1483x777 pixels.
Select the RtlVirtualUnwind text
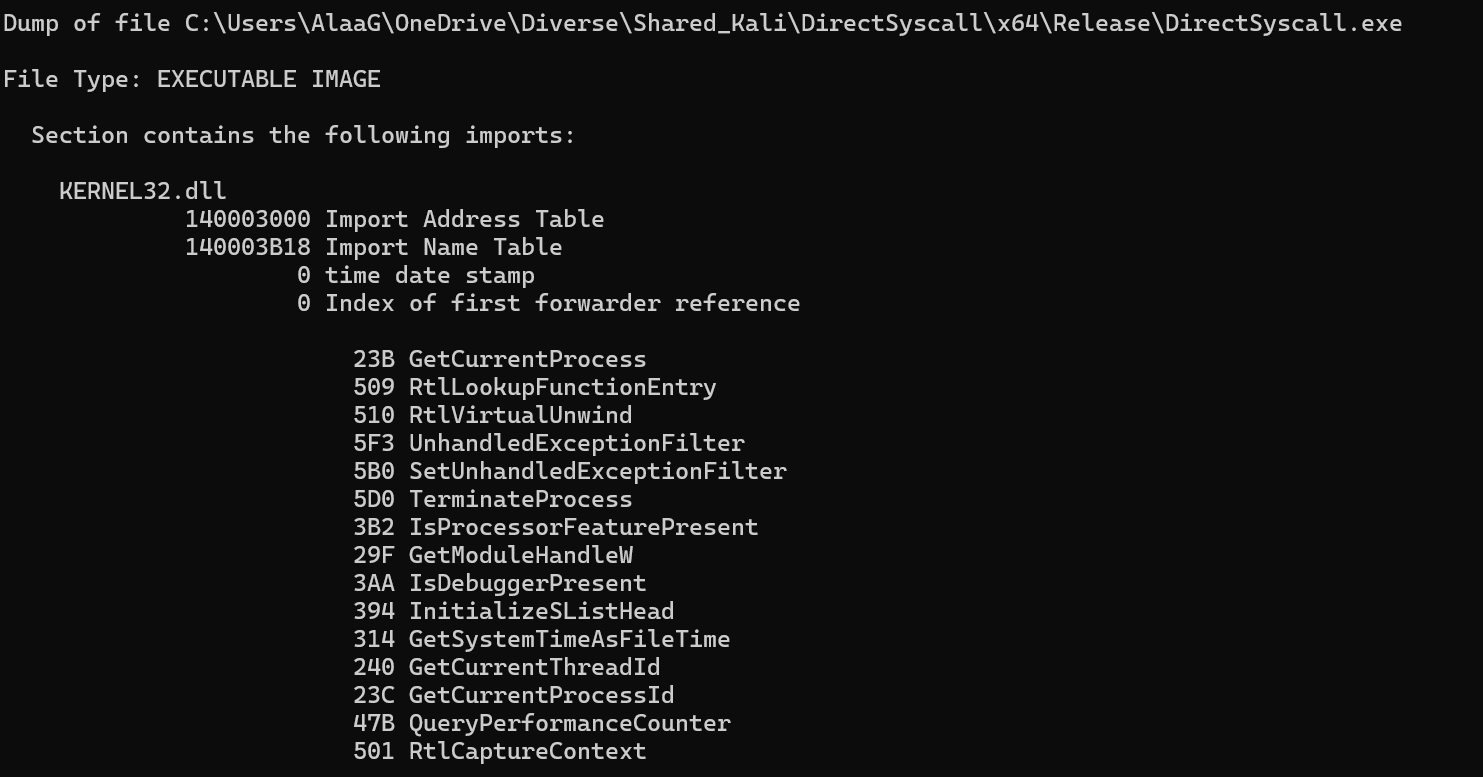(x=520, y=415)
